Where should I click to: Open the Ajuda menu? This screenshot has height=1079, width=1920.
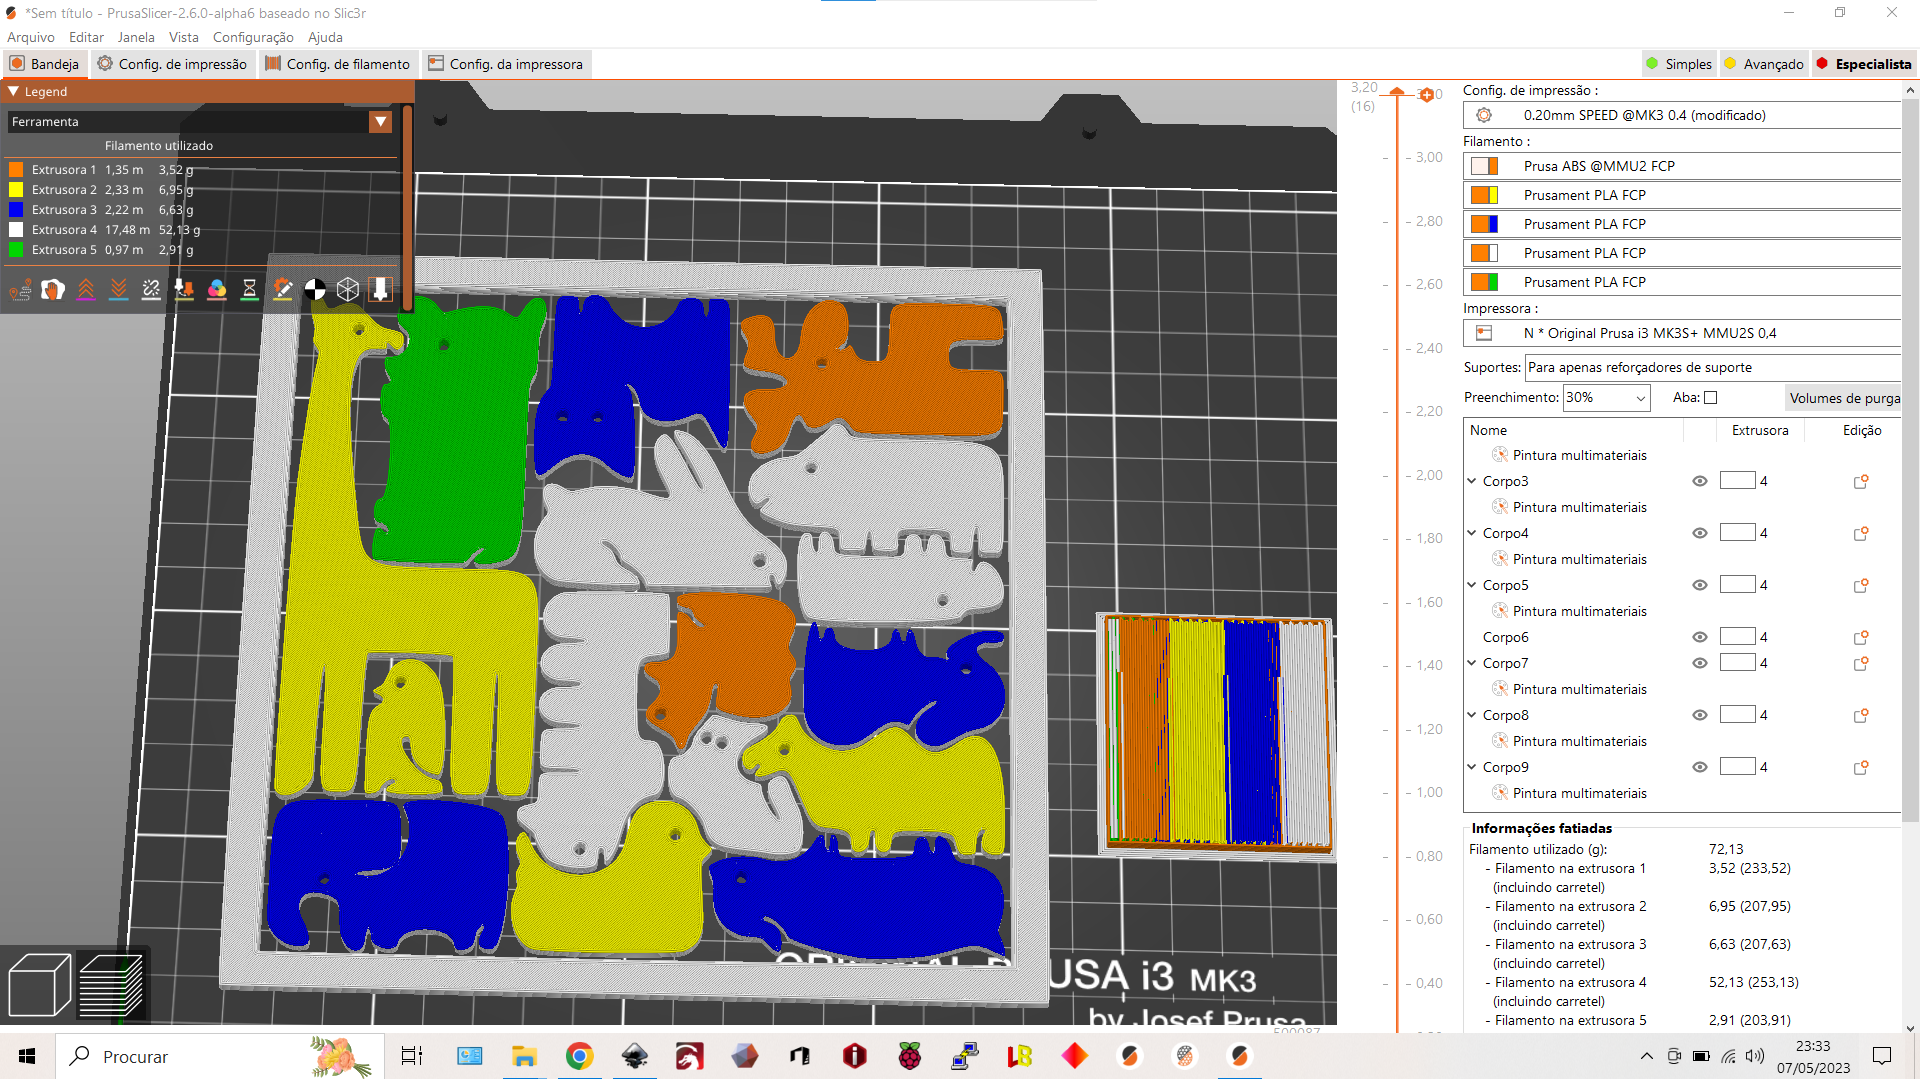[x=325, y=37]
